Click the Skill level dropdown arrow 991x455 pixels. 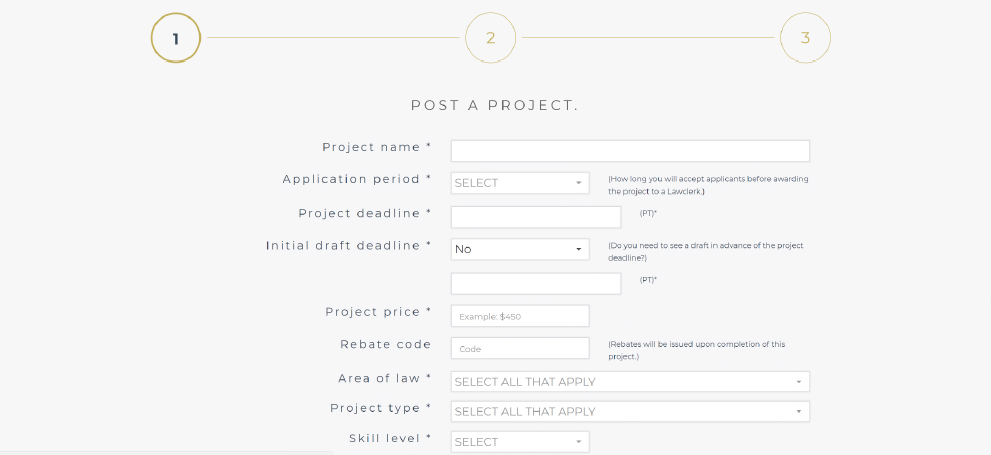click(x=578, y=442)
